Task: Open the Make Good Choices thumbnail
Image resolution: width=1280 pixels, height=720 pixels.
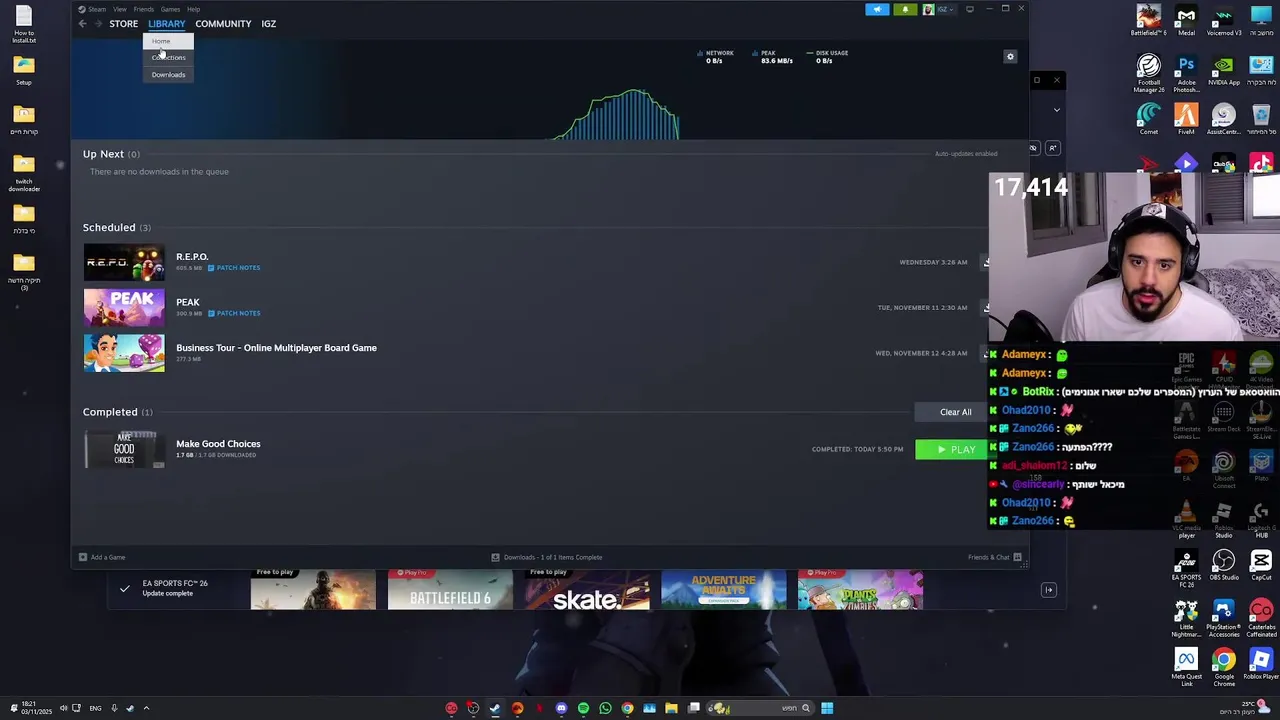Action: pyautogui.click(x=124, y=449)
